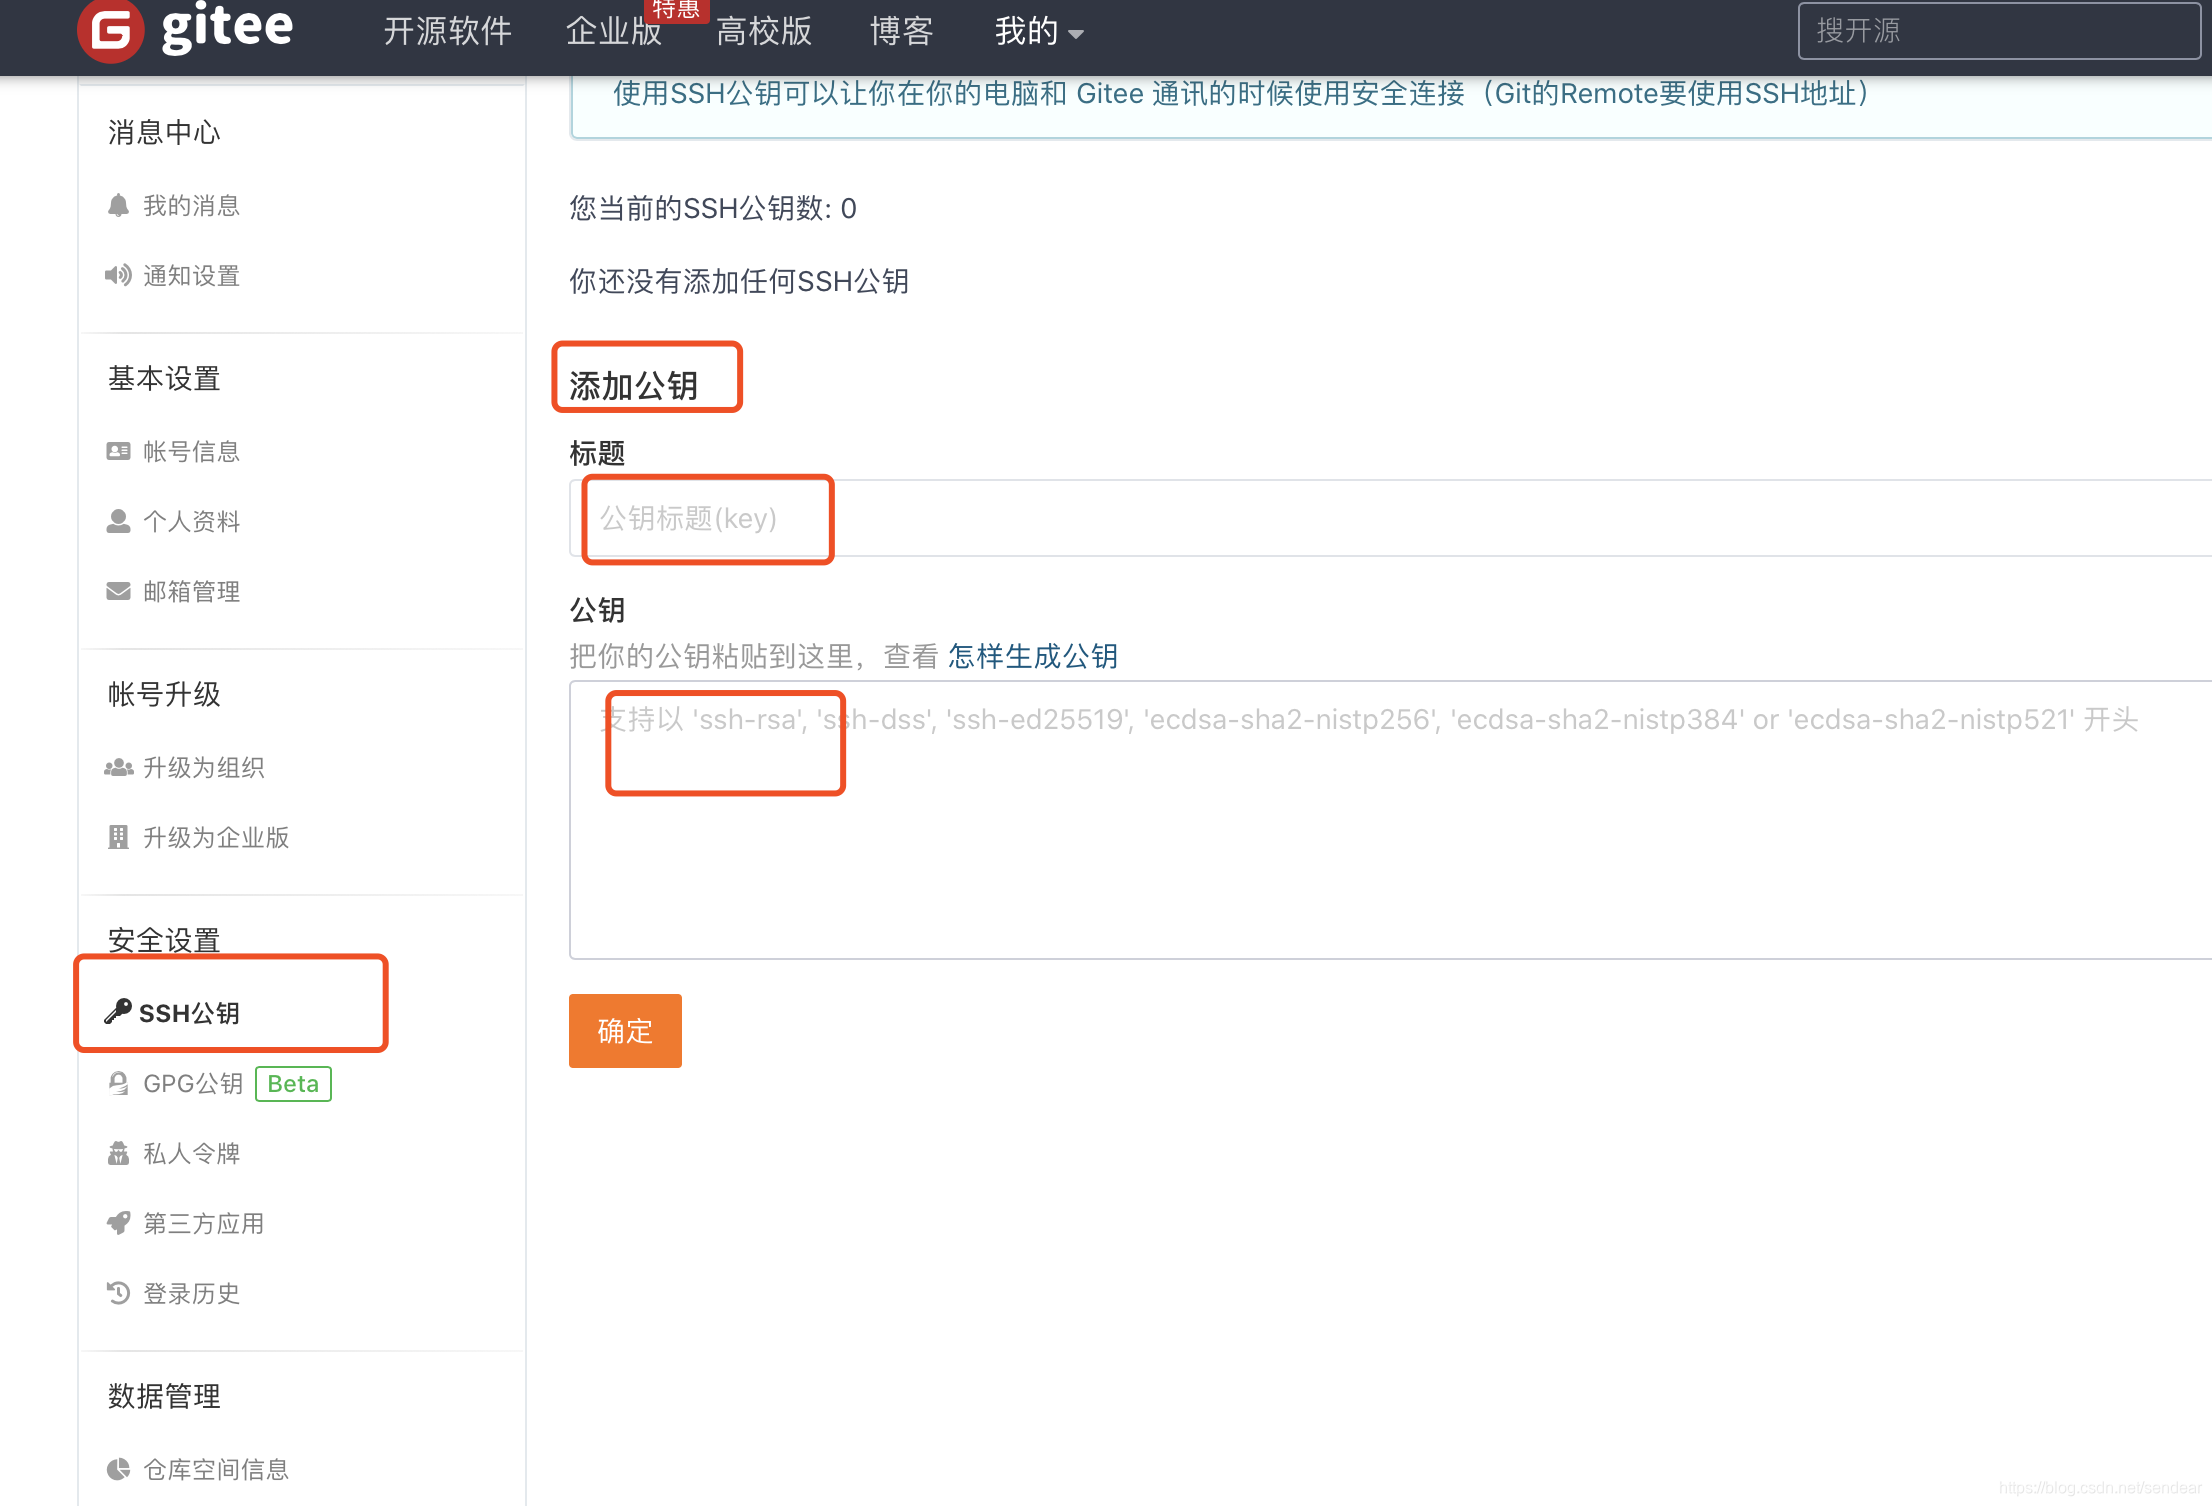
Task: Click the Gitee logo icon
Action: (111, 30)
